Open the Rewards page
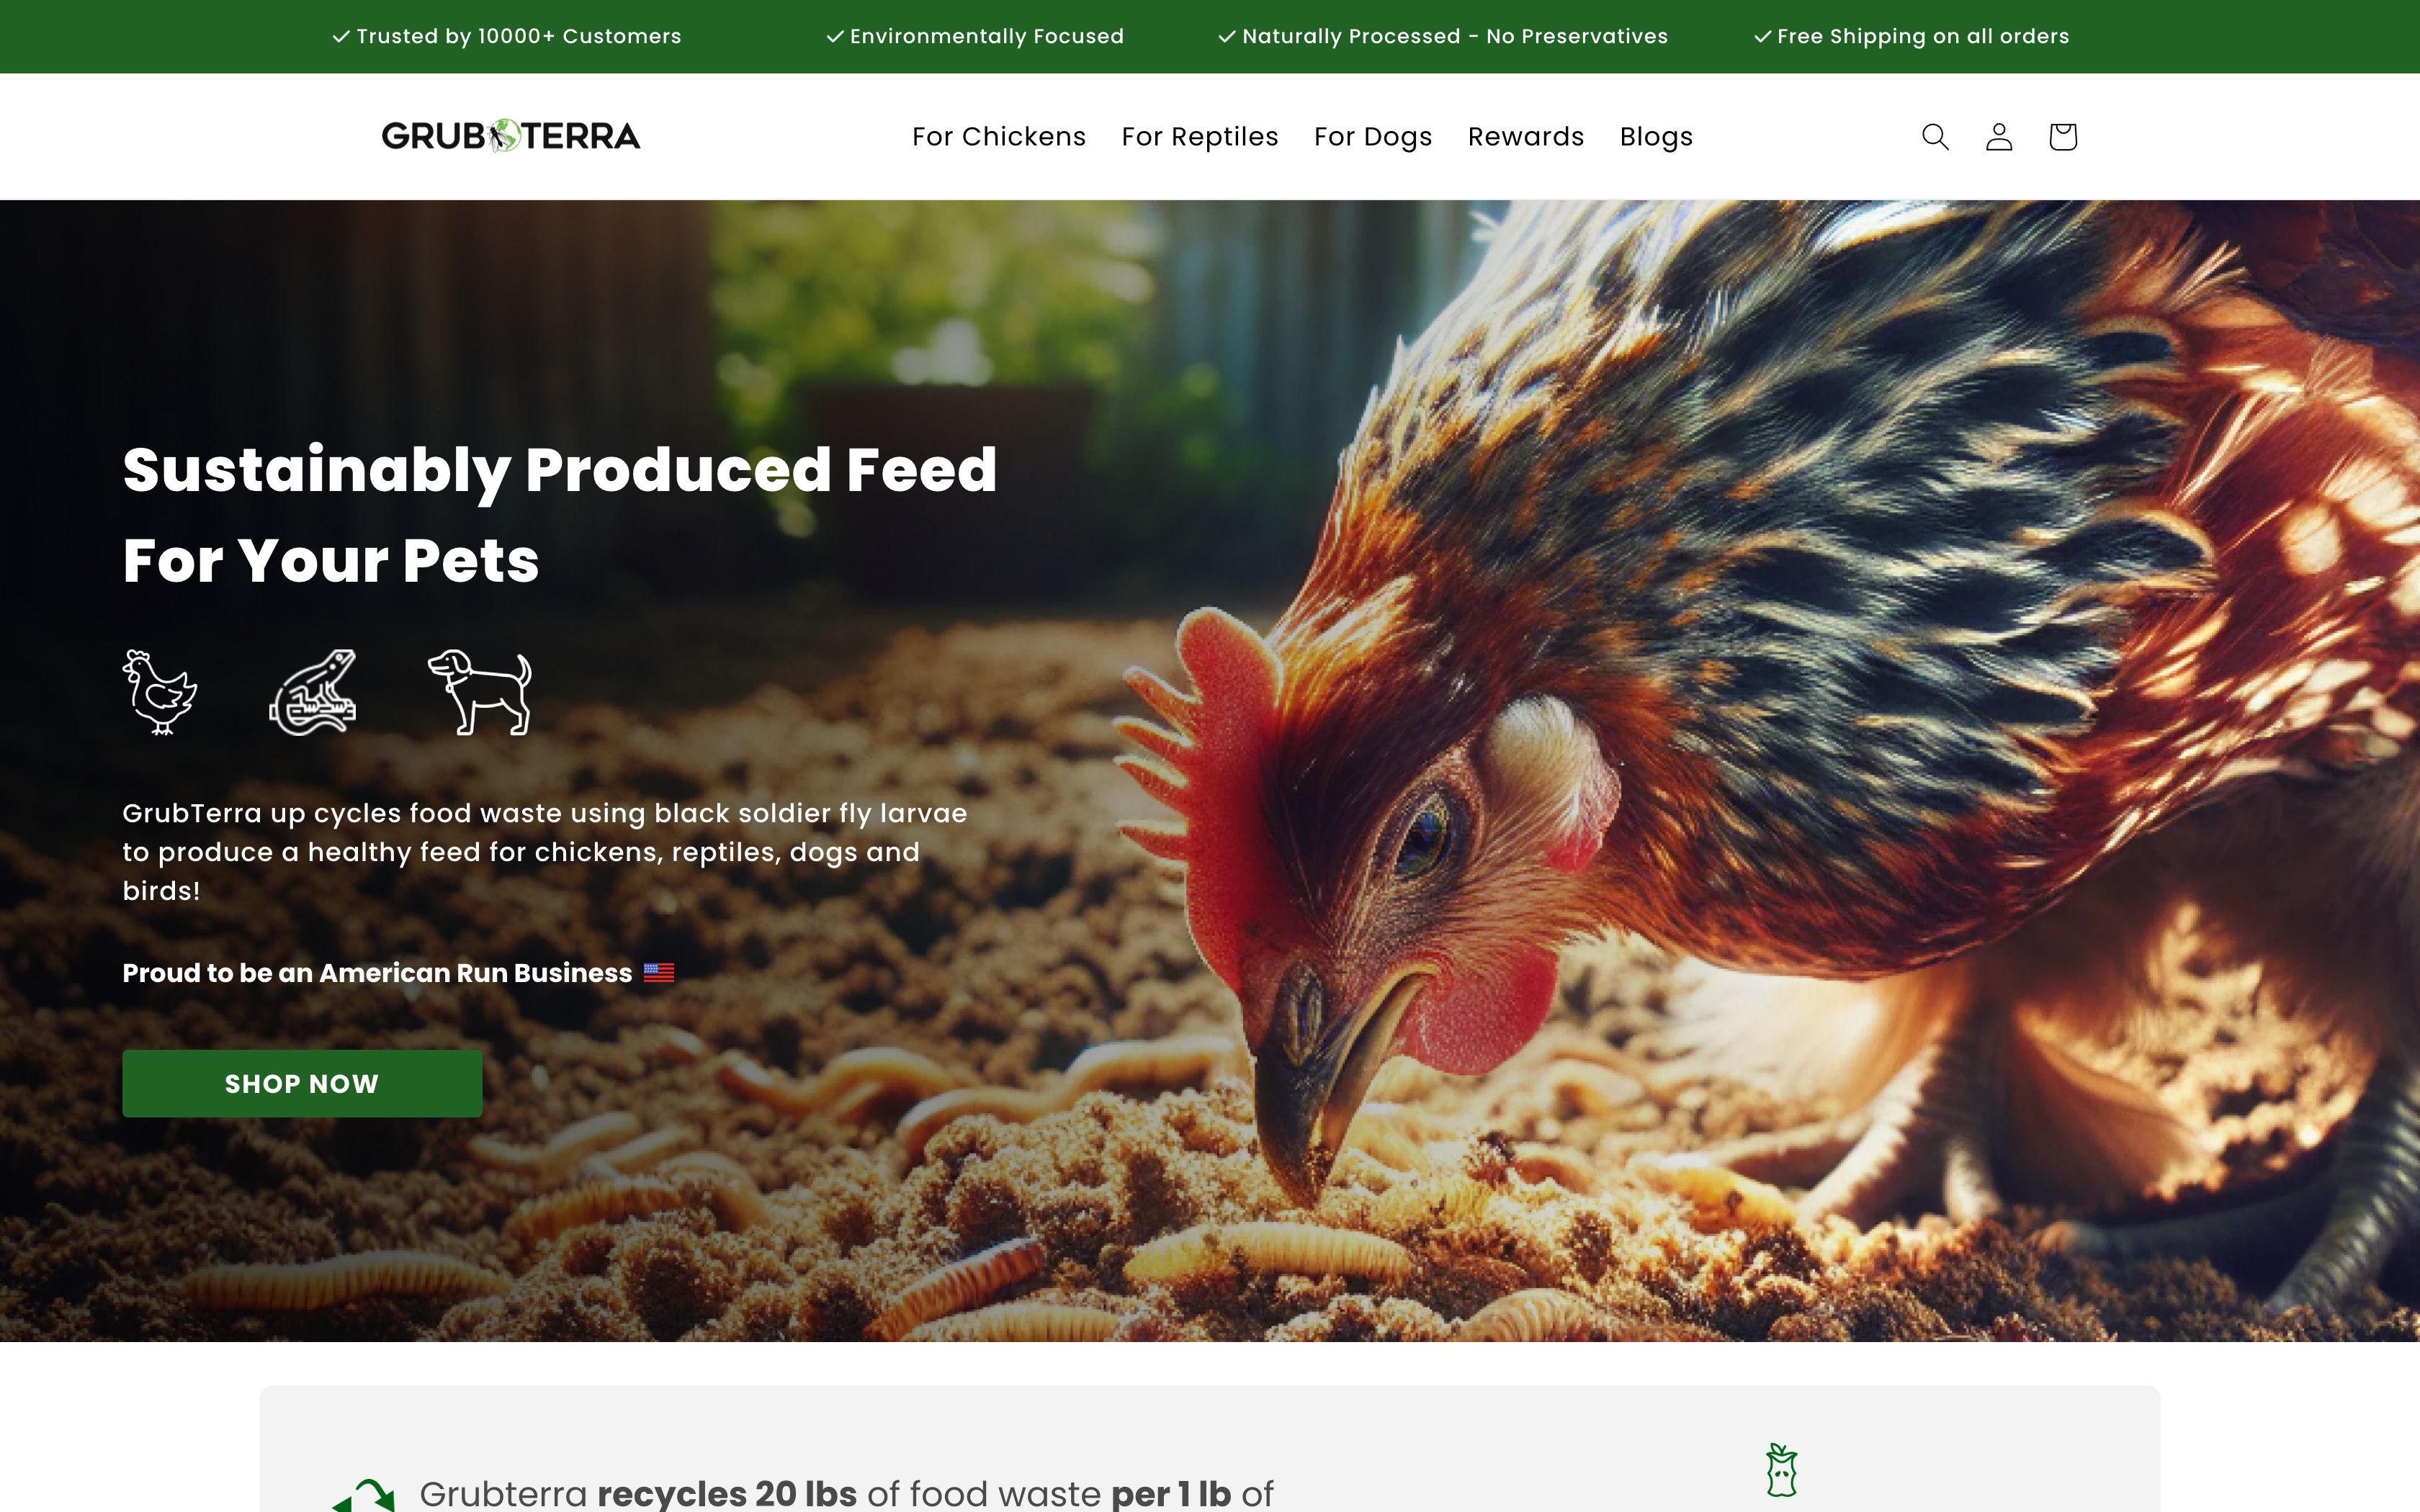Screen dimensions: 2420x1512 coord(1525,137)
